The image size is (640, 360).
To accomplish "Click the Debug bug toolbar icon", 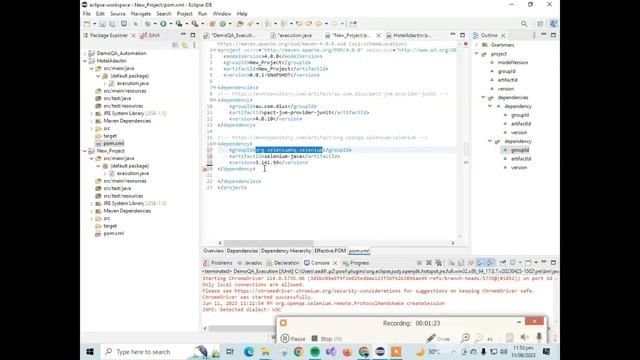I will [148, 24].
